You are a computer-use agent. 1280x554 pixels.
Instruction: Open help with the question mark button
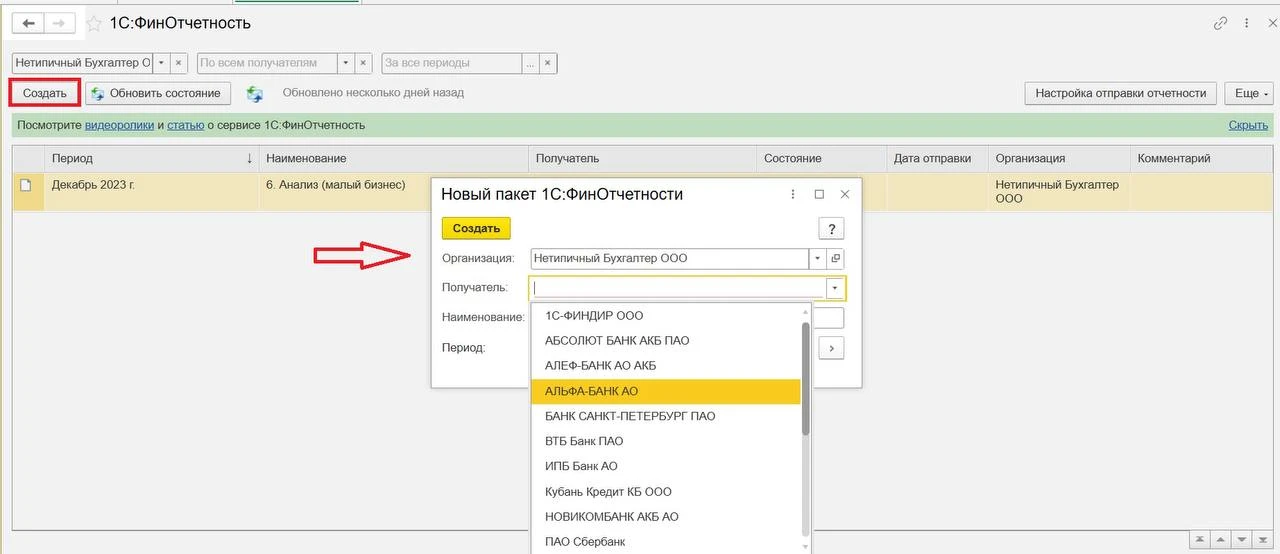[x=832, y=229]
